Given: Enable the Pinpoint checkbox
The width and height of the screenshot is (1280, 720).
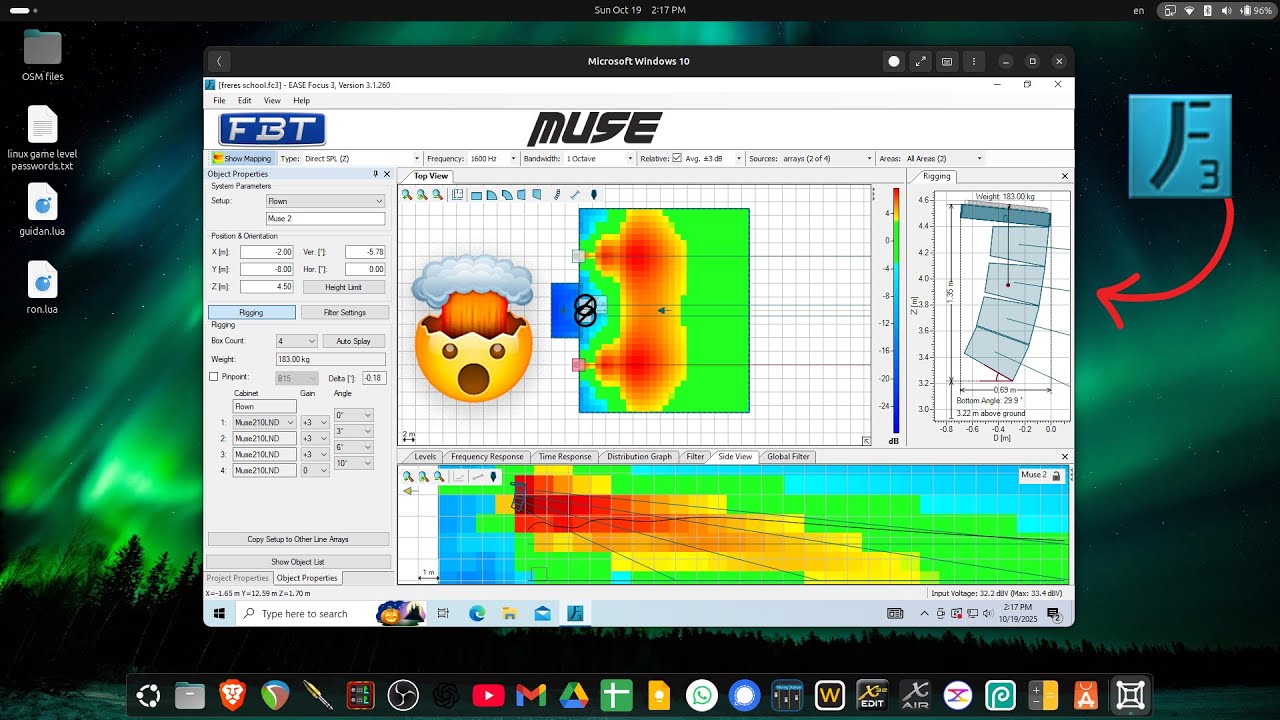Looking at the screenshot, I should (x=213, y=377).
